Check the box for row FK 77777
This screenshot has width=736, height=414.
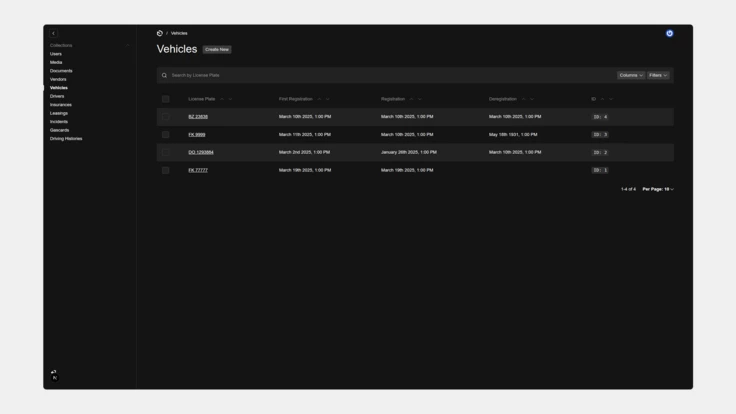pos(166,170)
